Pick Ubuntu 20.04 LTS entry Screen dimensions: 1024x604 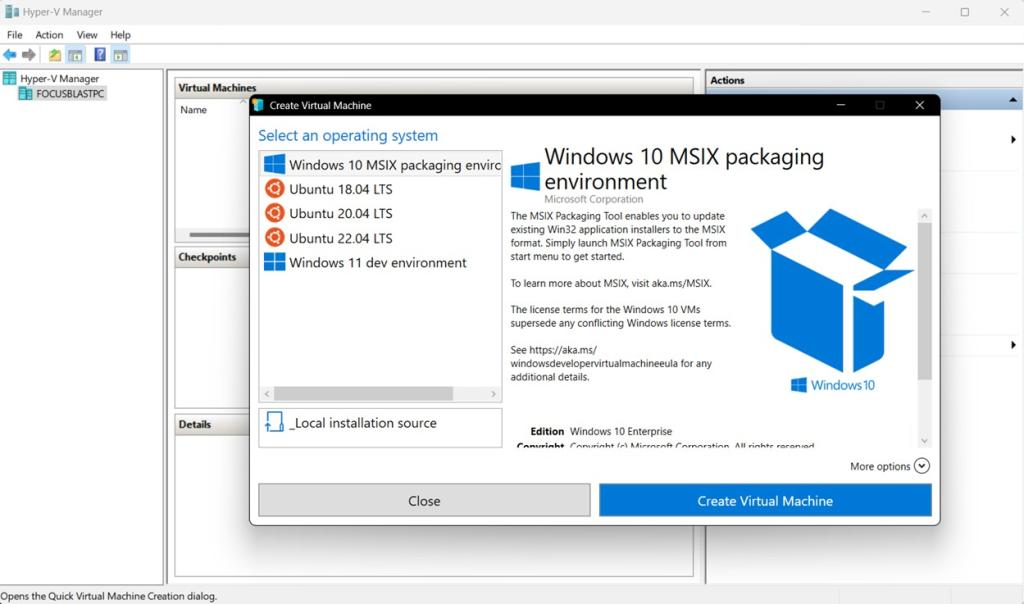point(340,213)
